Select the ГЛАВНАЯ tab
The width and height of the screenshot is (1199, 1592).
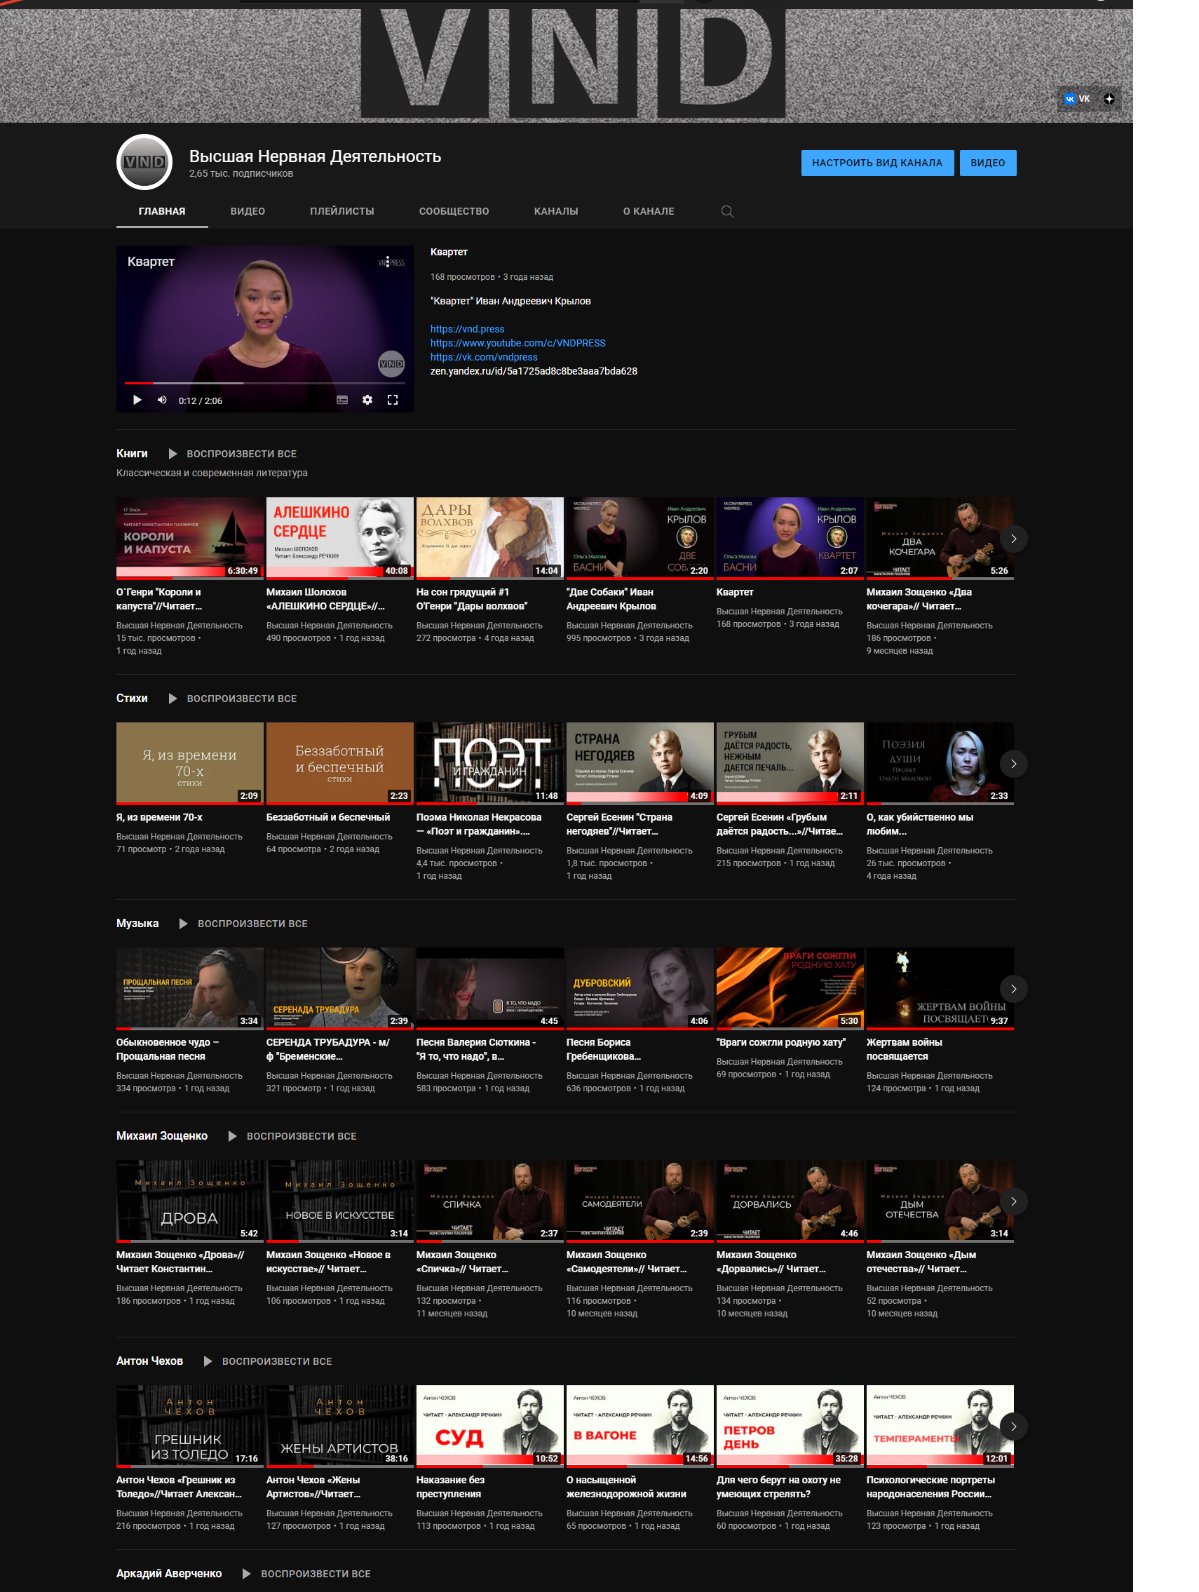pyautogui.click(x=162, y=211)
